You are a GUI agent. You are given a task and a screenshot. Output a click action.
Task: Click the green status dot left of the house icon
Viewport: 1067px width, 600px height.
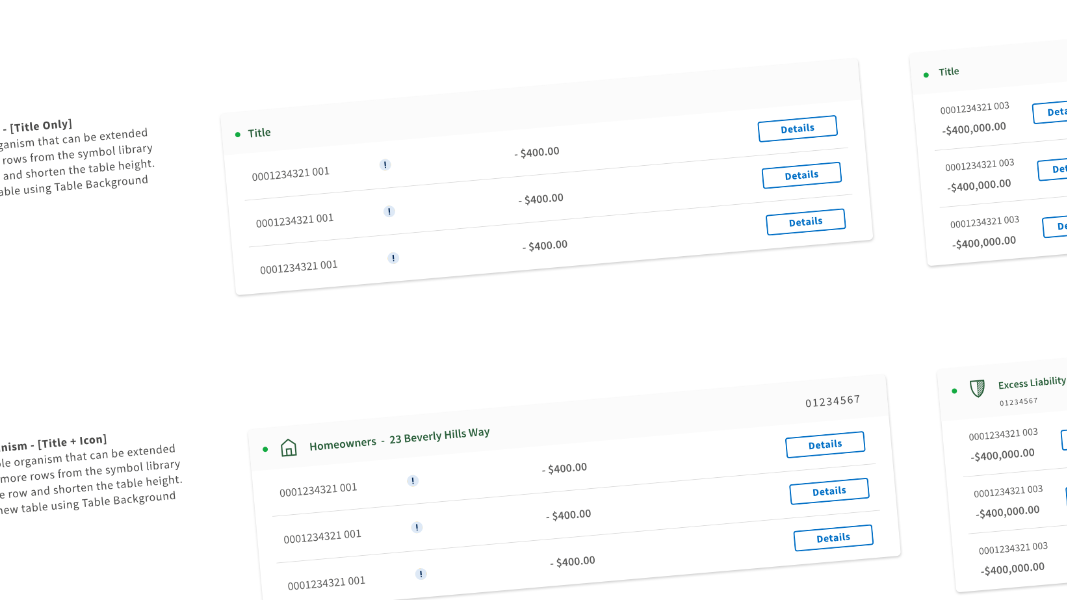pyautogui.click(x=265, y=450)
